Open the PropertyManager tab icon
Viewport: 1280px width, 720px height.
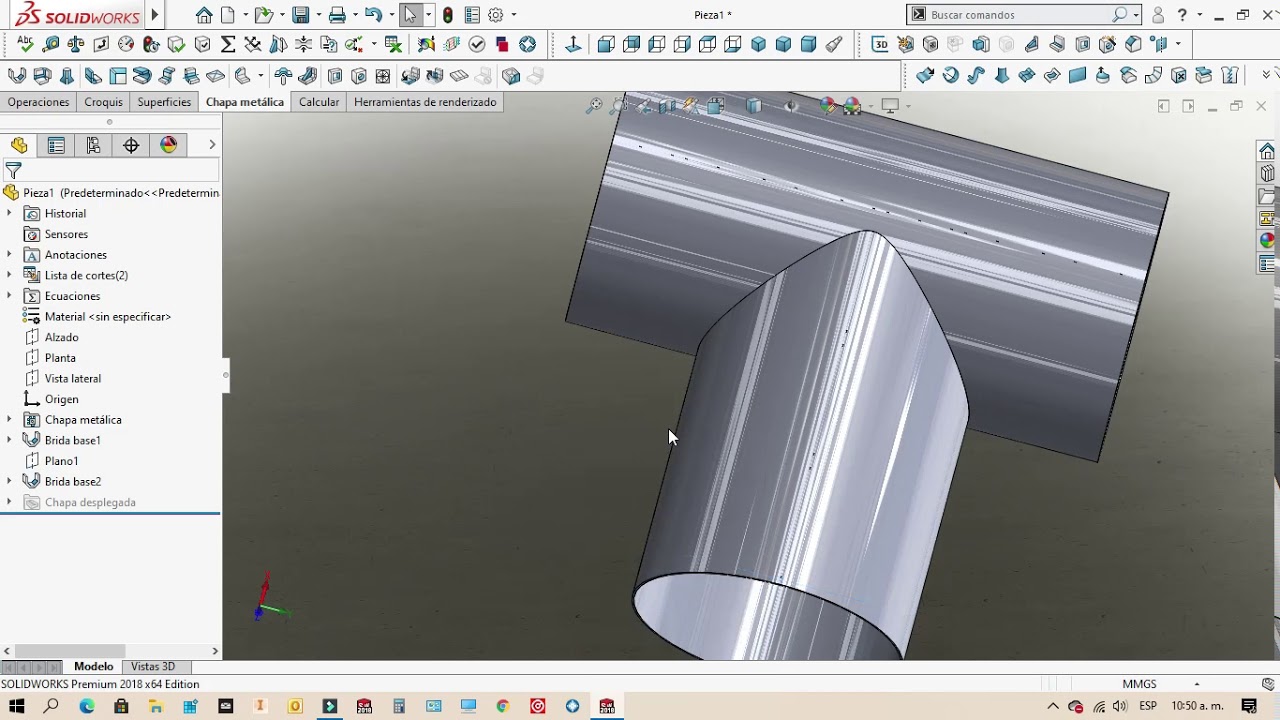pyautogui.click(x=56, y=146)
